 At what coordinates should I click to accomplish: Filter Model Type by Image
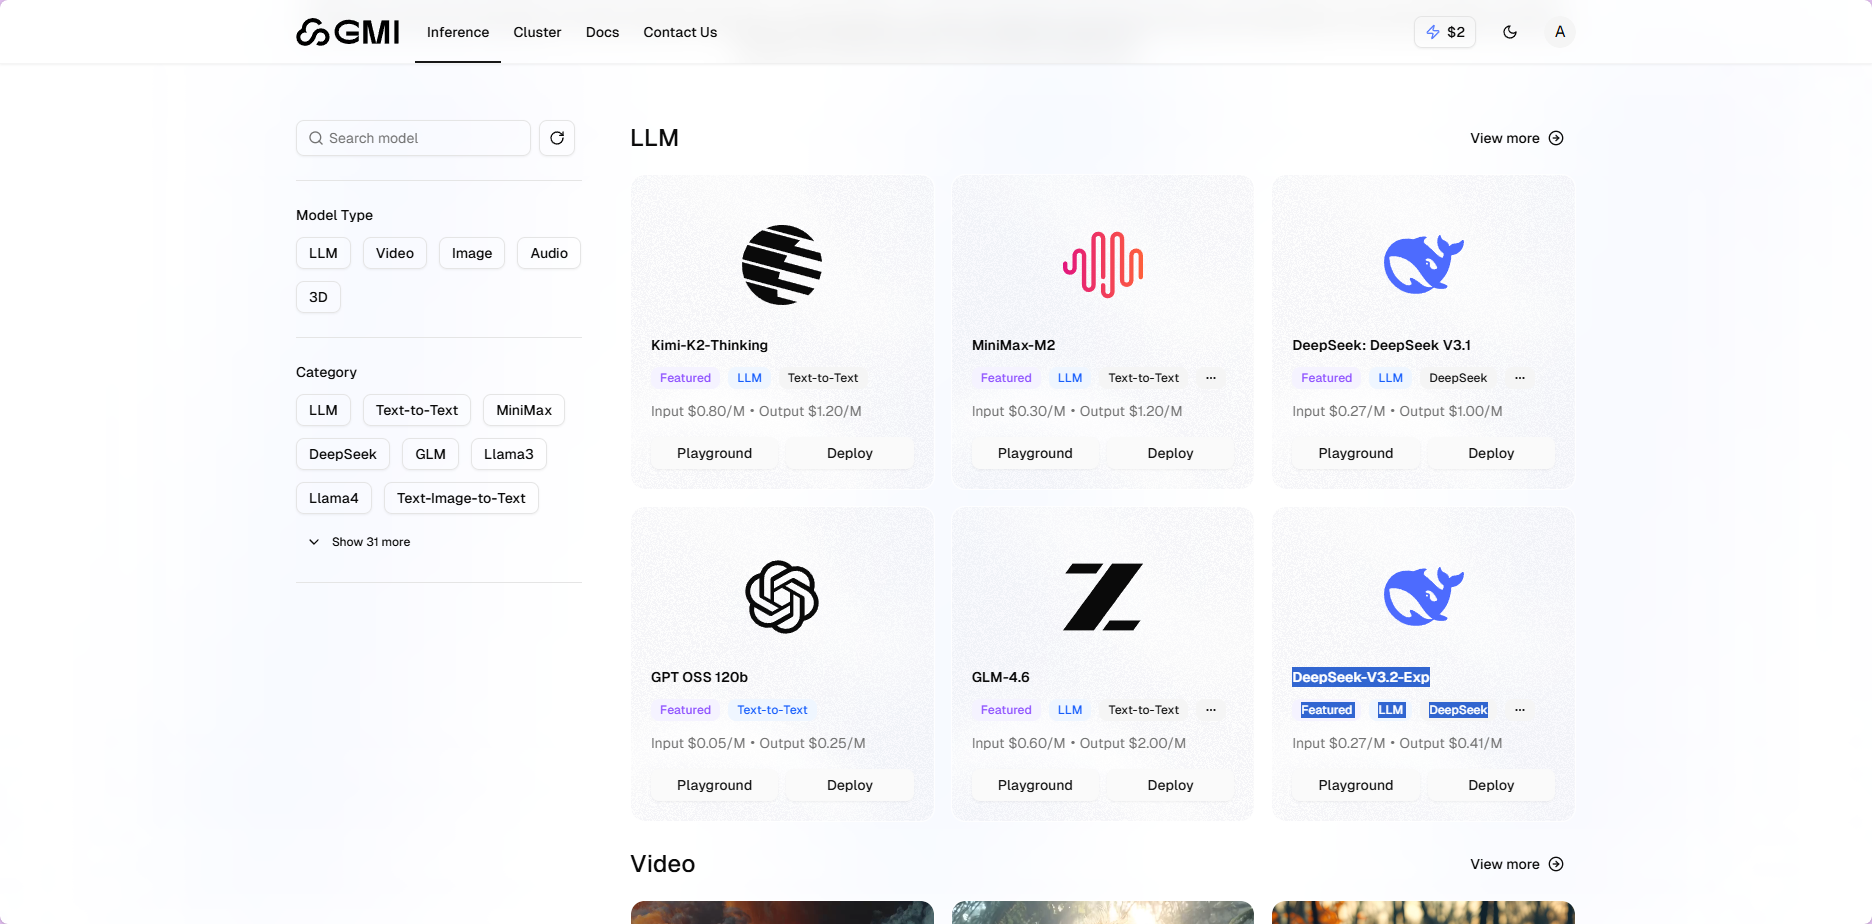tap(472, 253)
